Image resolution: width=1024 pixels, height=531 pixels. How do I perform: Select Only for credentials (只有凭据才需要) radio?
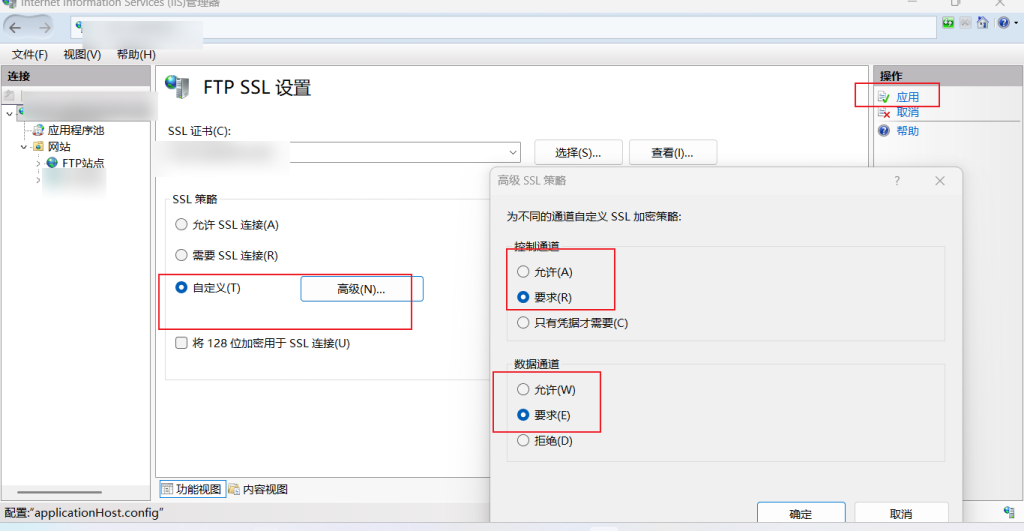[x=523, y=323]
